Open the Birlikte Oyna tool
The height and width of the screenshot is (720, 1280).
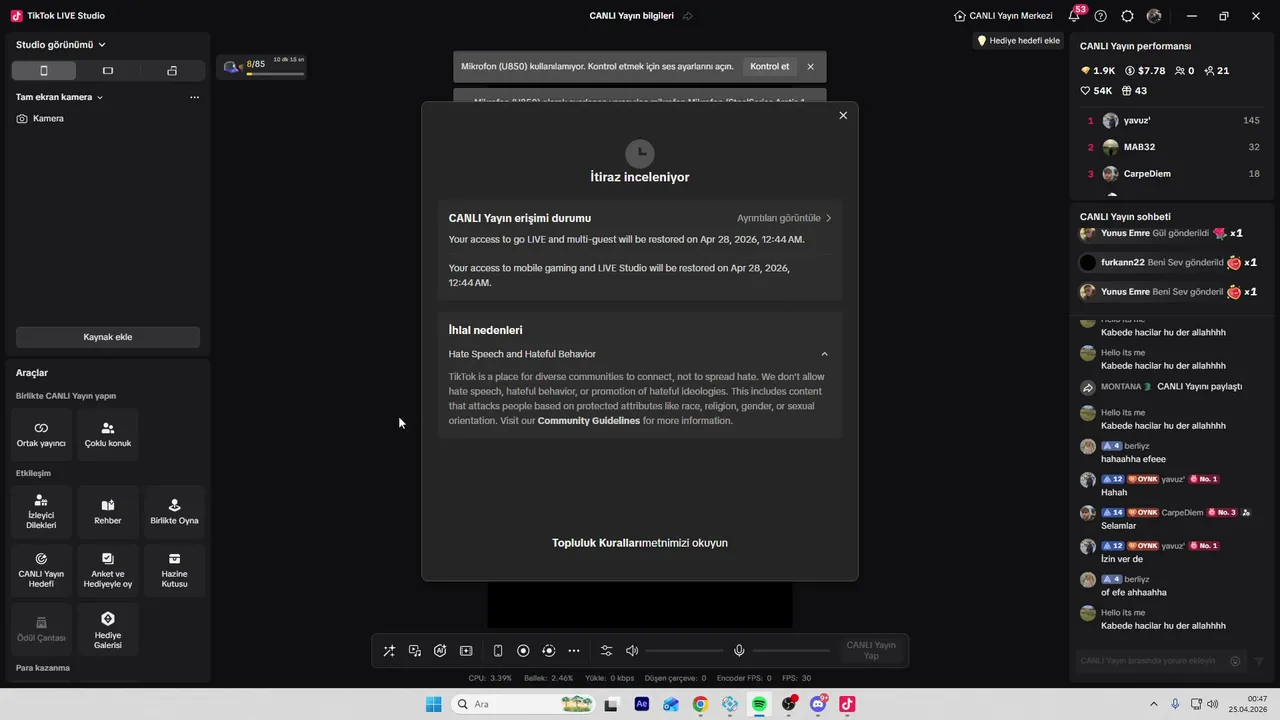[174, 512]
